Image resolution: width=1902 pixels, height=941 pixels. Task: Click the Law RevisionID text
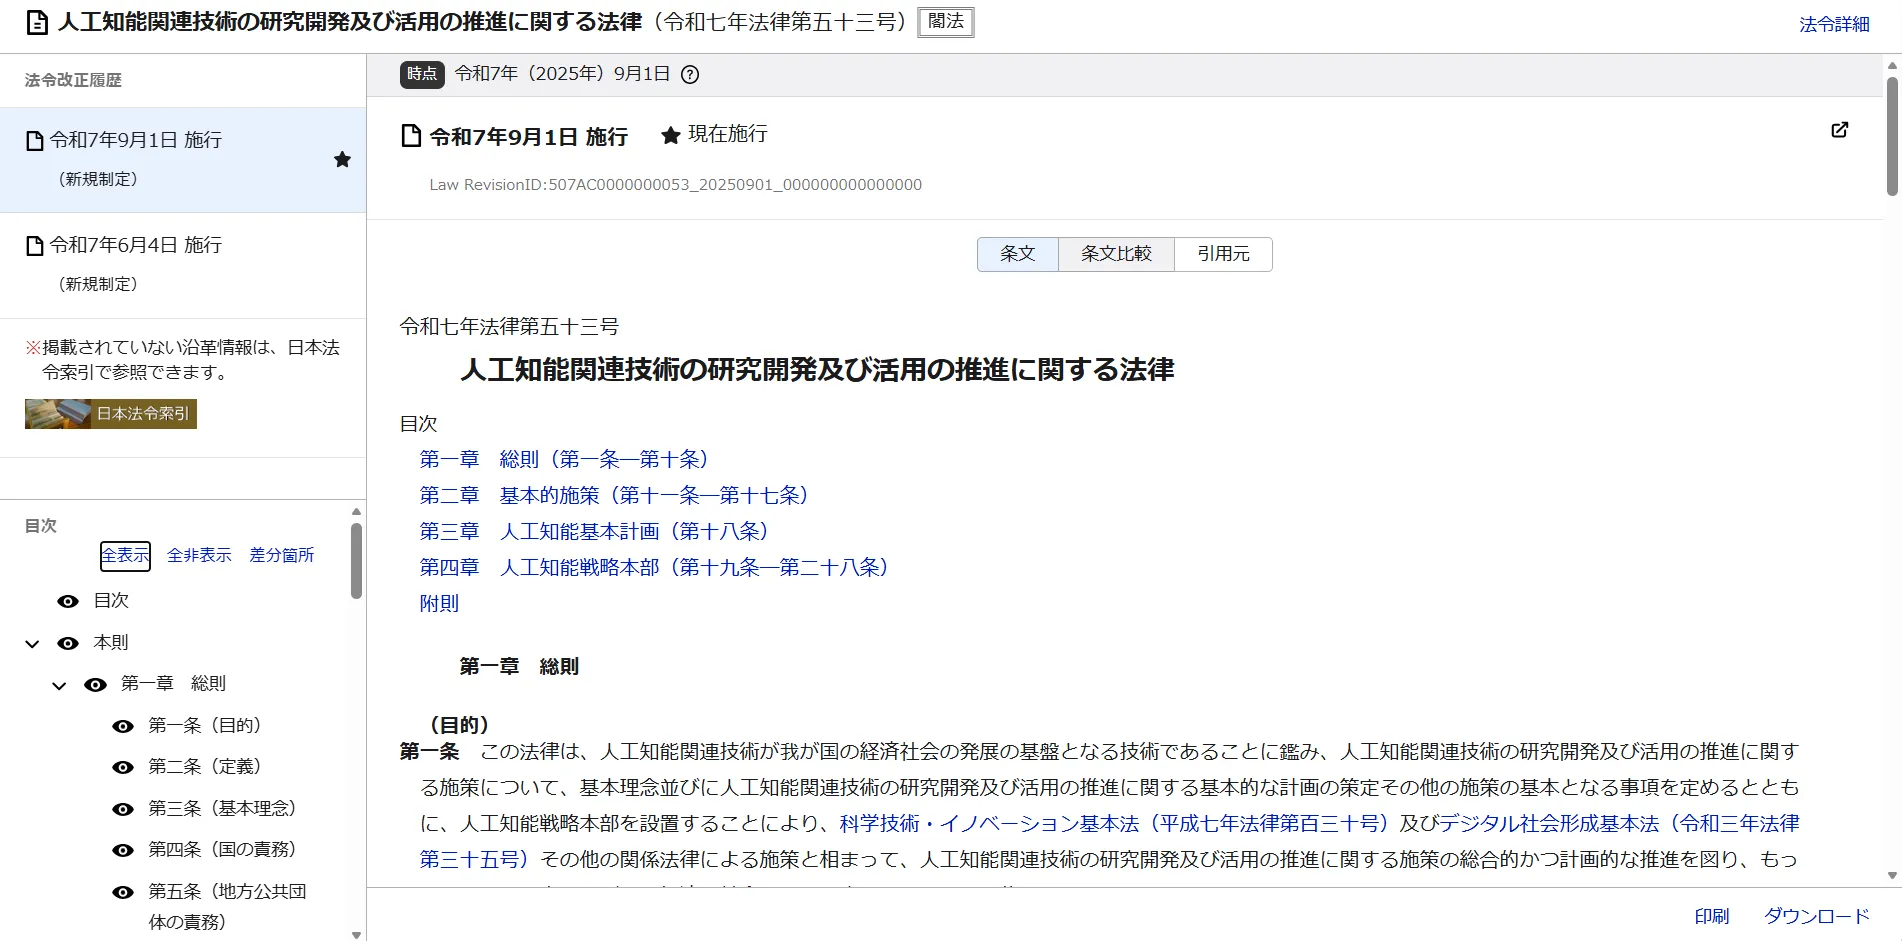[675, 185]
